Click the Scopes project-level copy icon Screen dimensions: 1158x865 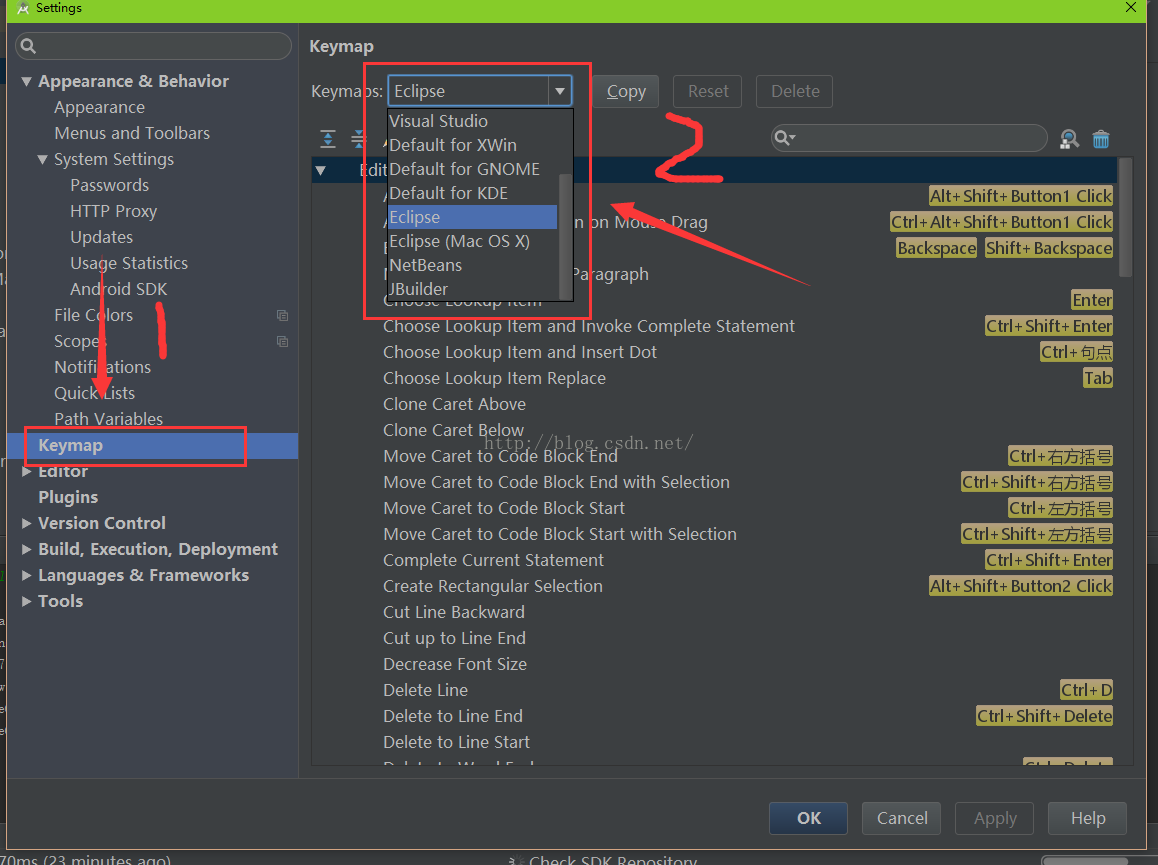(282, 341)
